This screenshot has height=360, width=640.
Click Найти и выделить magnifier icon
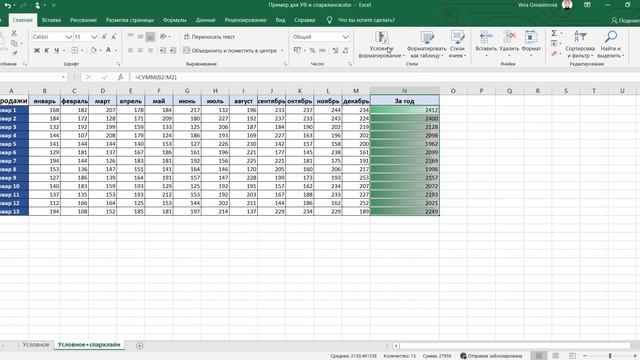(611, 37)
